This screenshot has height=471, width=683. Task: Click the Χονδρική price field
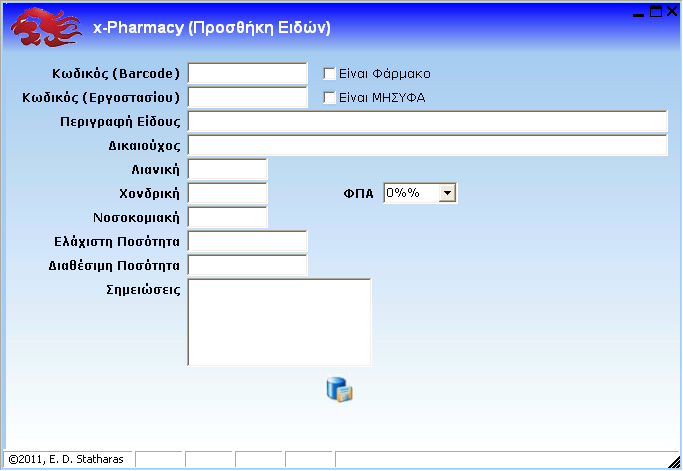pyautogui.click(x=227, y=193)
